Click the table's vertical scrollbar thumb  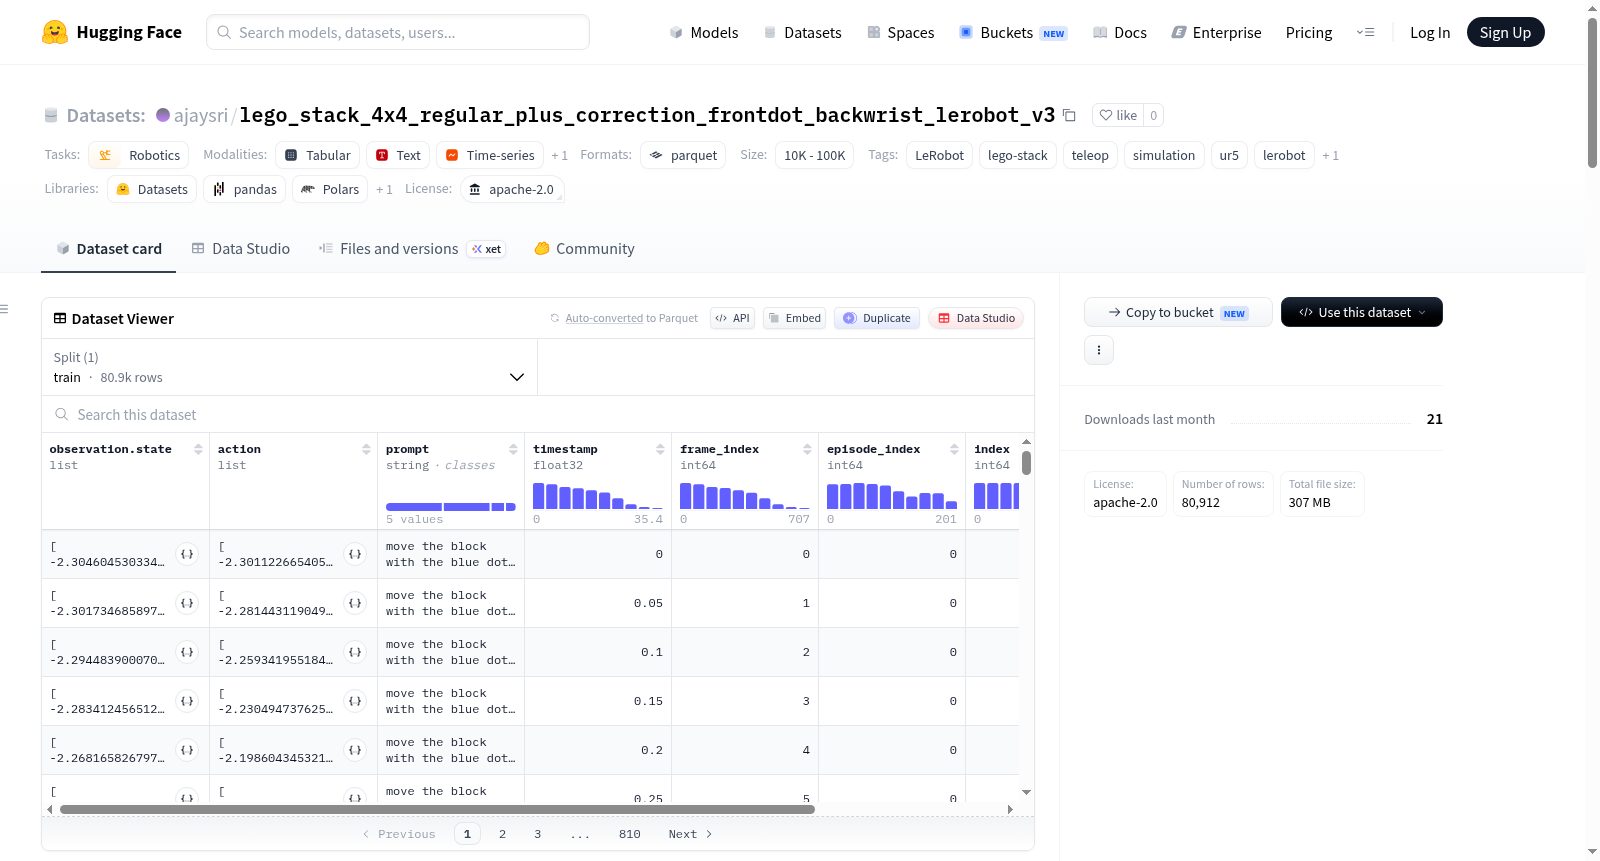coord(1026,463)
